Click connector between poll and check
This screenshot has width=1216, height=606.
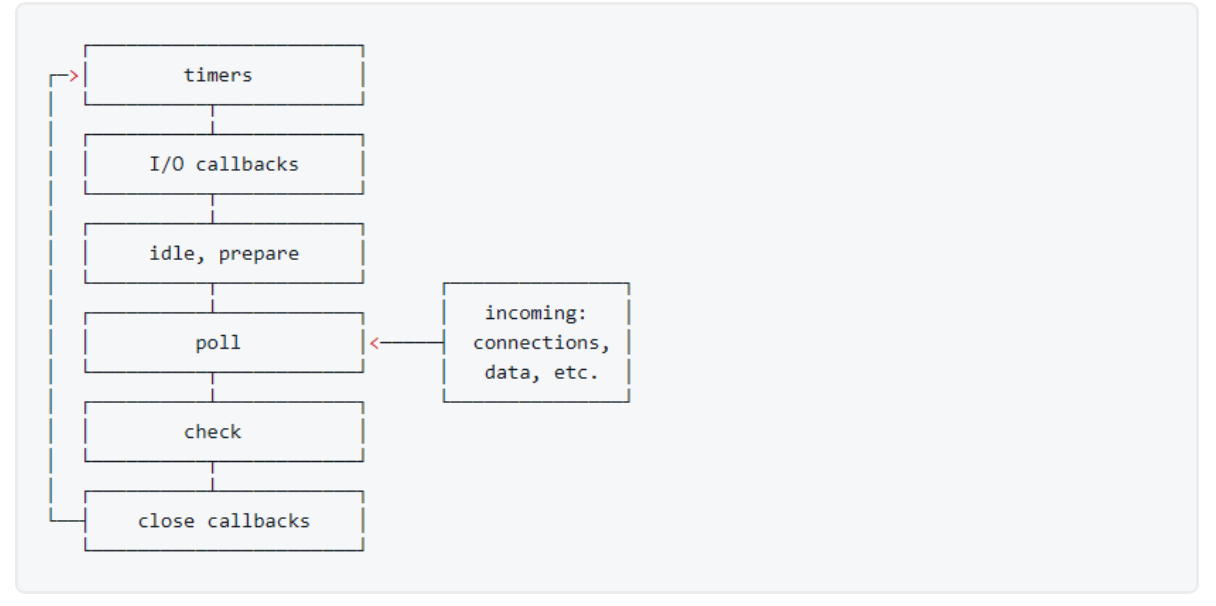click(213, 387)
